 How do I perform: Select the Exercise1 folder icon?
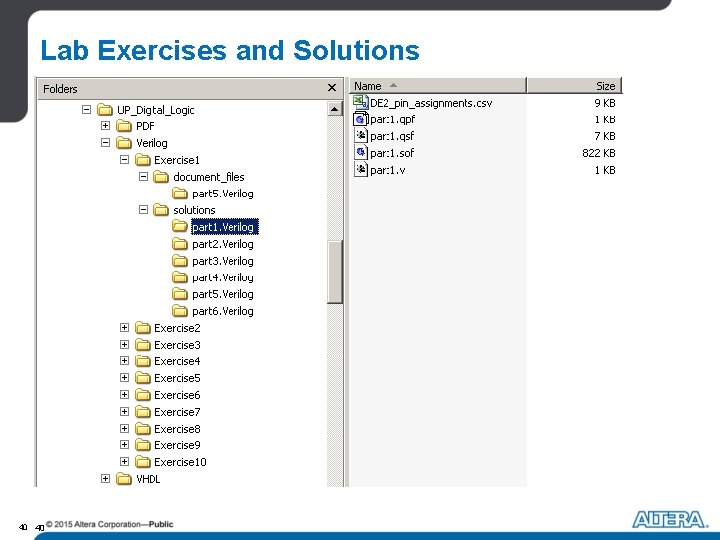coord(143,160)
